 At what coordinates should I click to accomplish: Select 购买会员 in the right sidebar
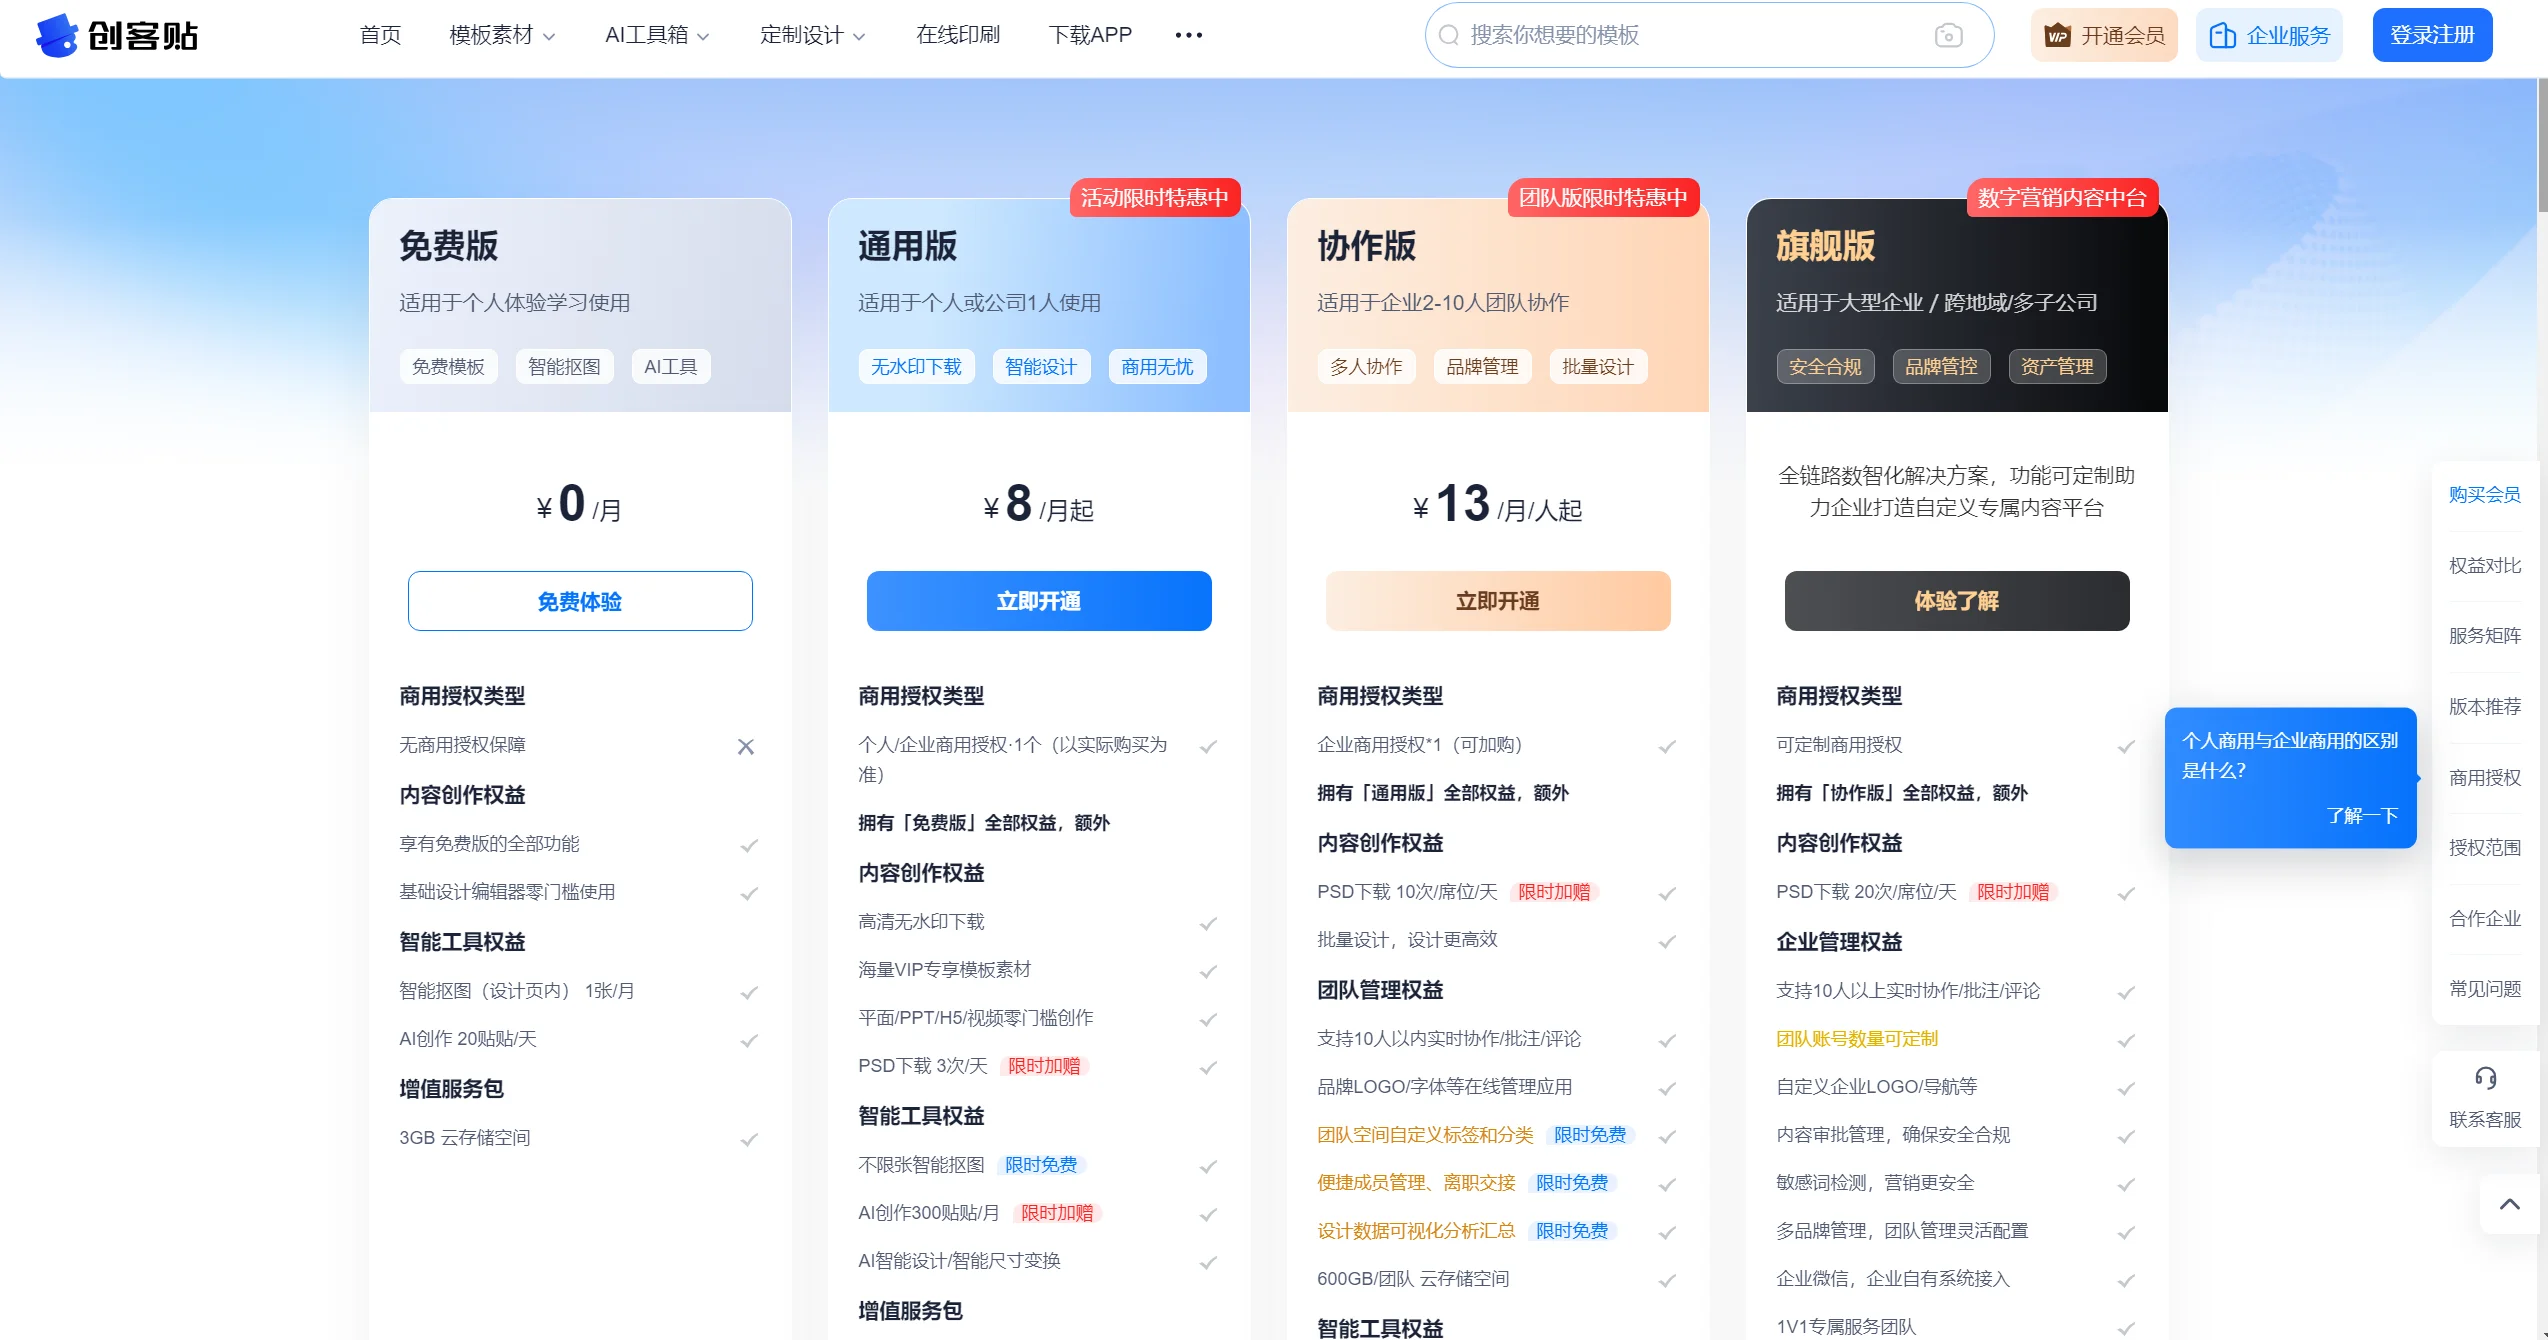(2484, 494)
